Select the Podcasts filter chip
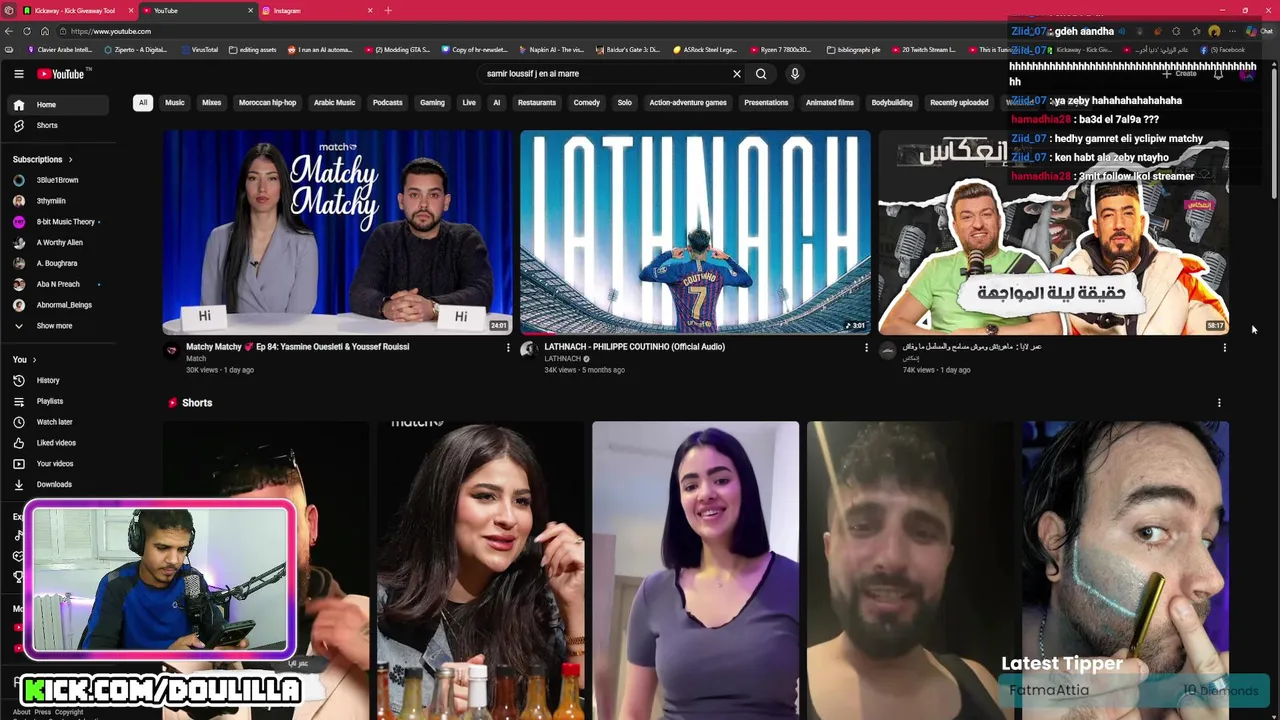 (388, 102)
